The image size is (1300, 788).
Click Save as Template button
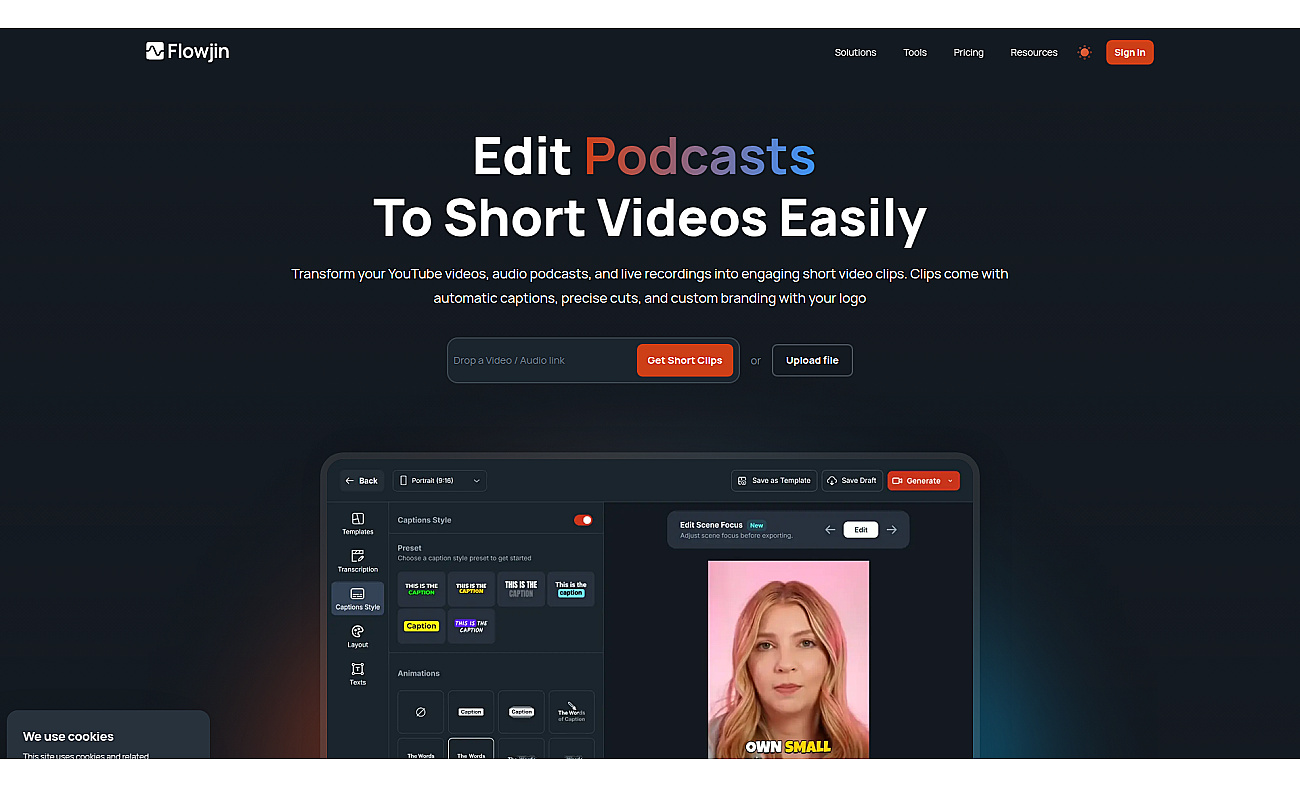pyautogui.click(x=774, y=481)
